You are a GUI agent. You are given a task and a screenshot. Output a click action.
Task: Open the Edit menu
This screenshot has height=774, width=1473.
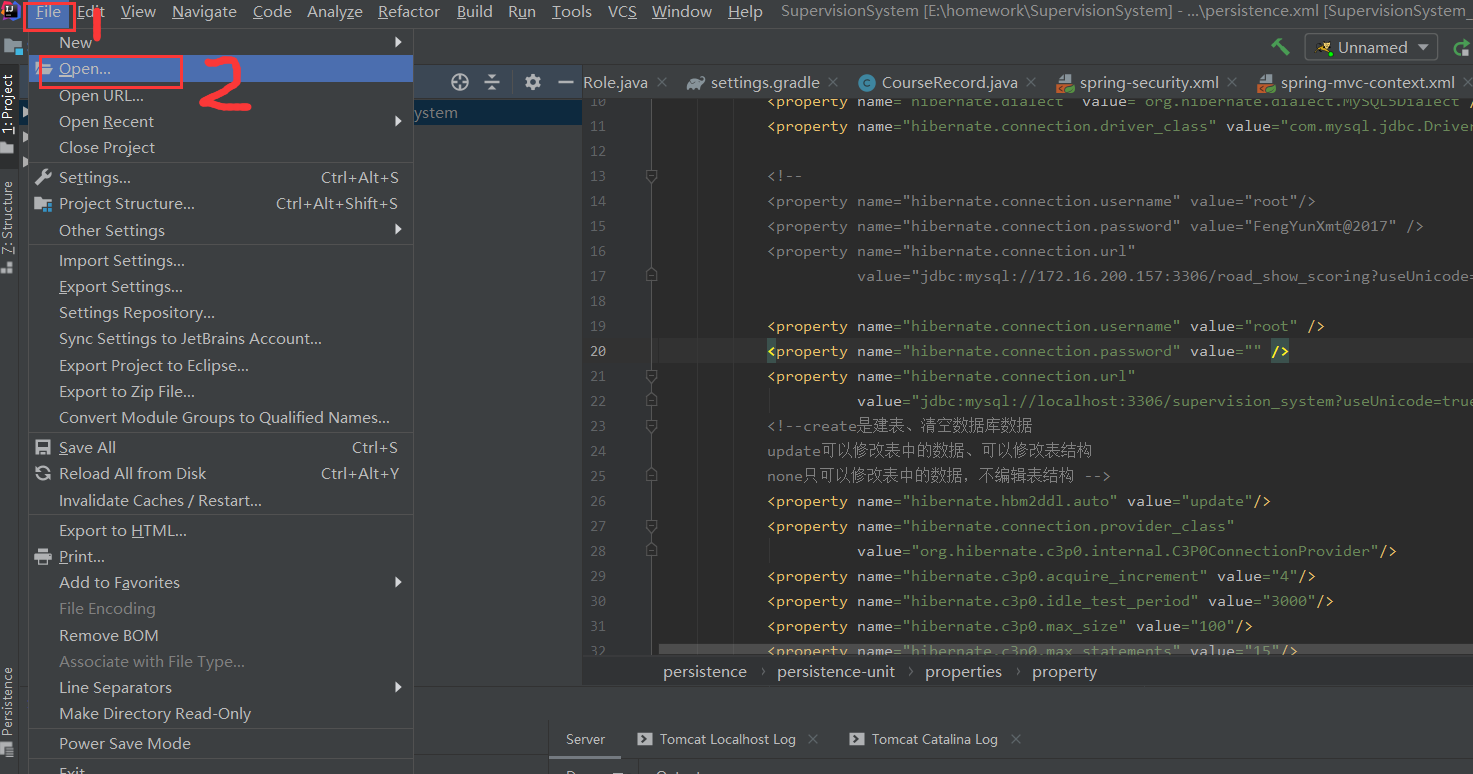tap(91, 12)
